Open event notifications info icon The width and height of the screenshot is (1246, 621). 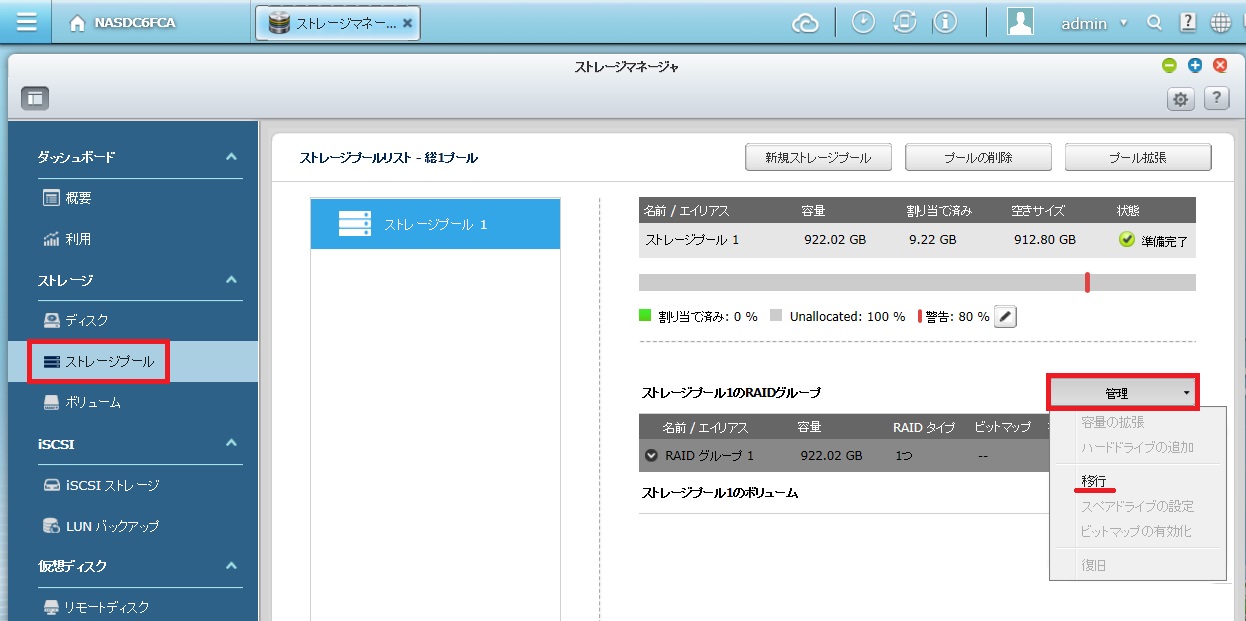tap(944, 22)
